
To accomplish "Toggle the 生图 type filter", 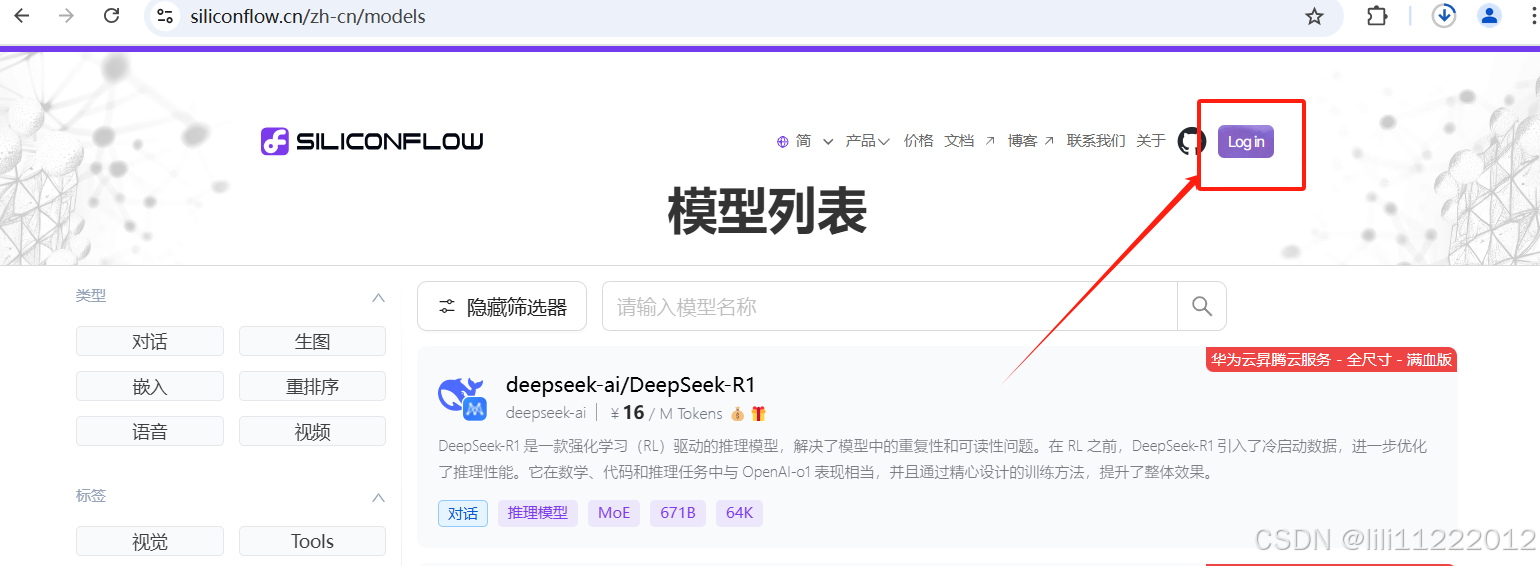I will click(312, 341).
